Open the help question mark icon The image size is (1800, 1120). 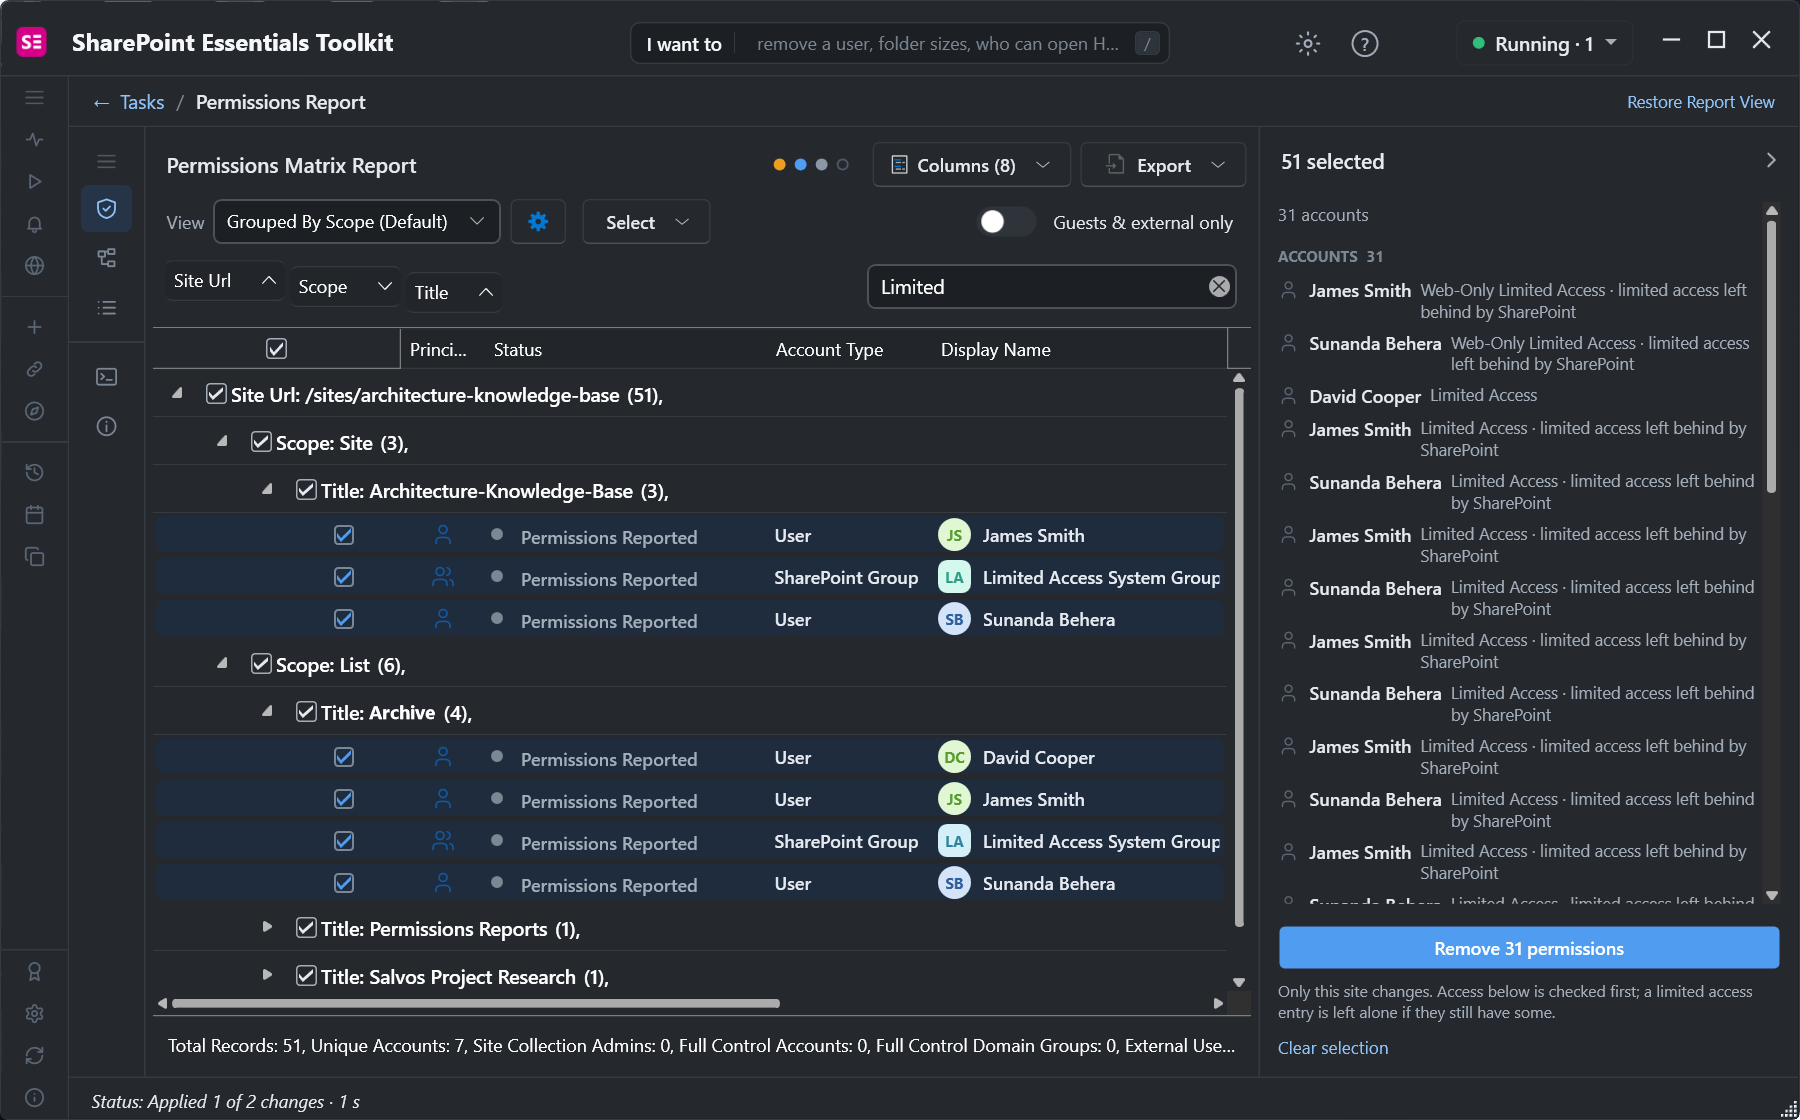1365,44
